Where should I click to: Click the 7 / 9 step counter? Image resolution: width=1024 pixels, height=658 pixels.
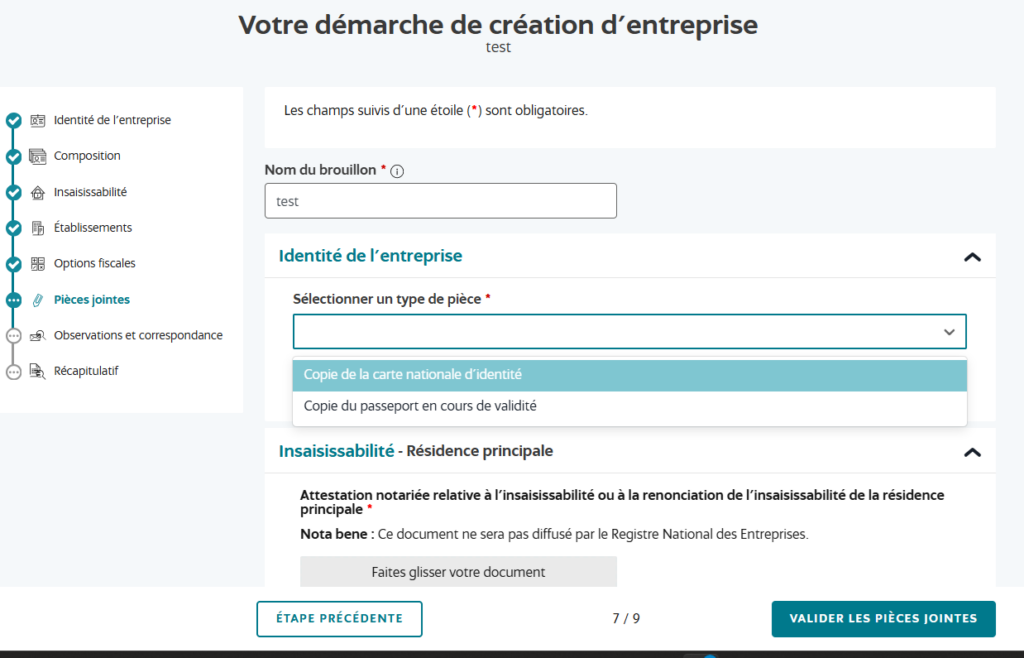tap(626, 618)
